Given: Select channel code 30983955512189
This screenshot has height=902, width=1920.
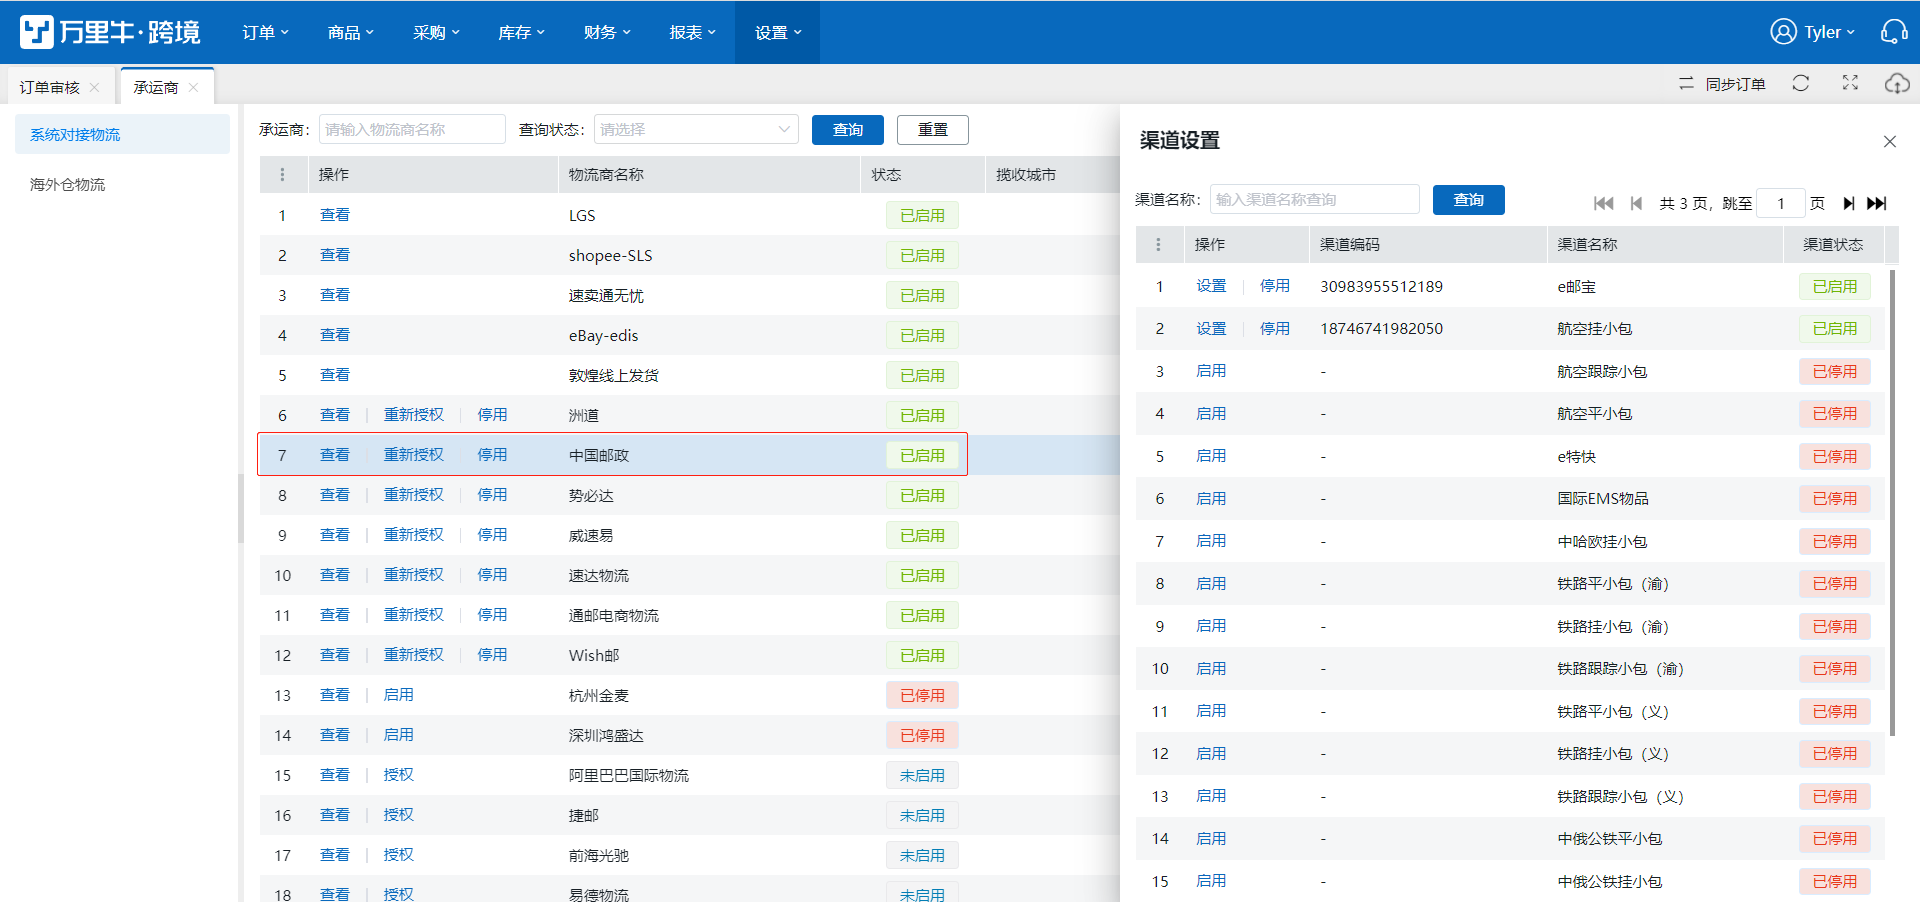Looking at the screenshot, I should pyautogui.click(x=1381, y=287).
